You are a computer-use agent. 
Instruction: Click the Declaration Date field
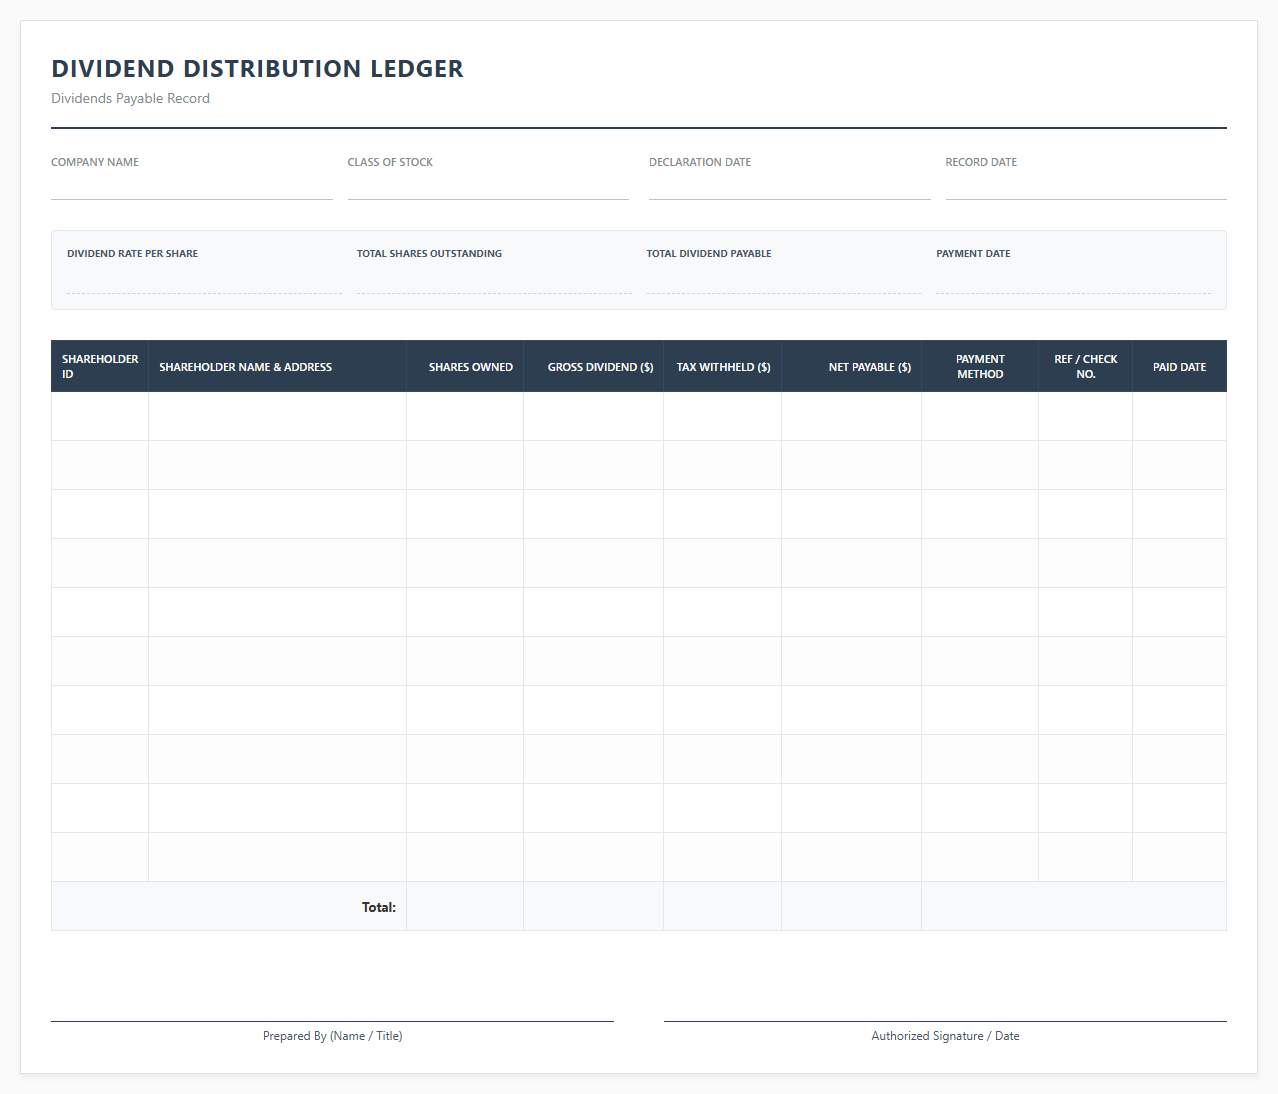(x=789, y=186)
